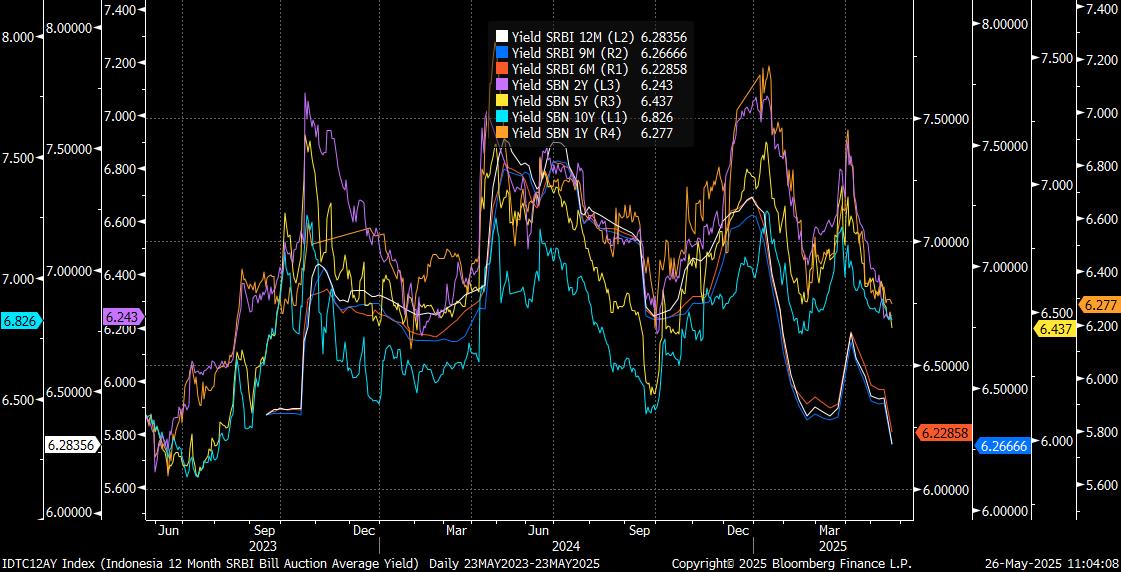Click the 2023 year label on time axis
Image resolution: width=1121 pixels, height=572 pixels.
262,547
